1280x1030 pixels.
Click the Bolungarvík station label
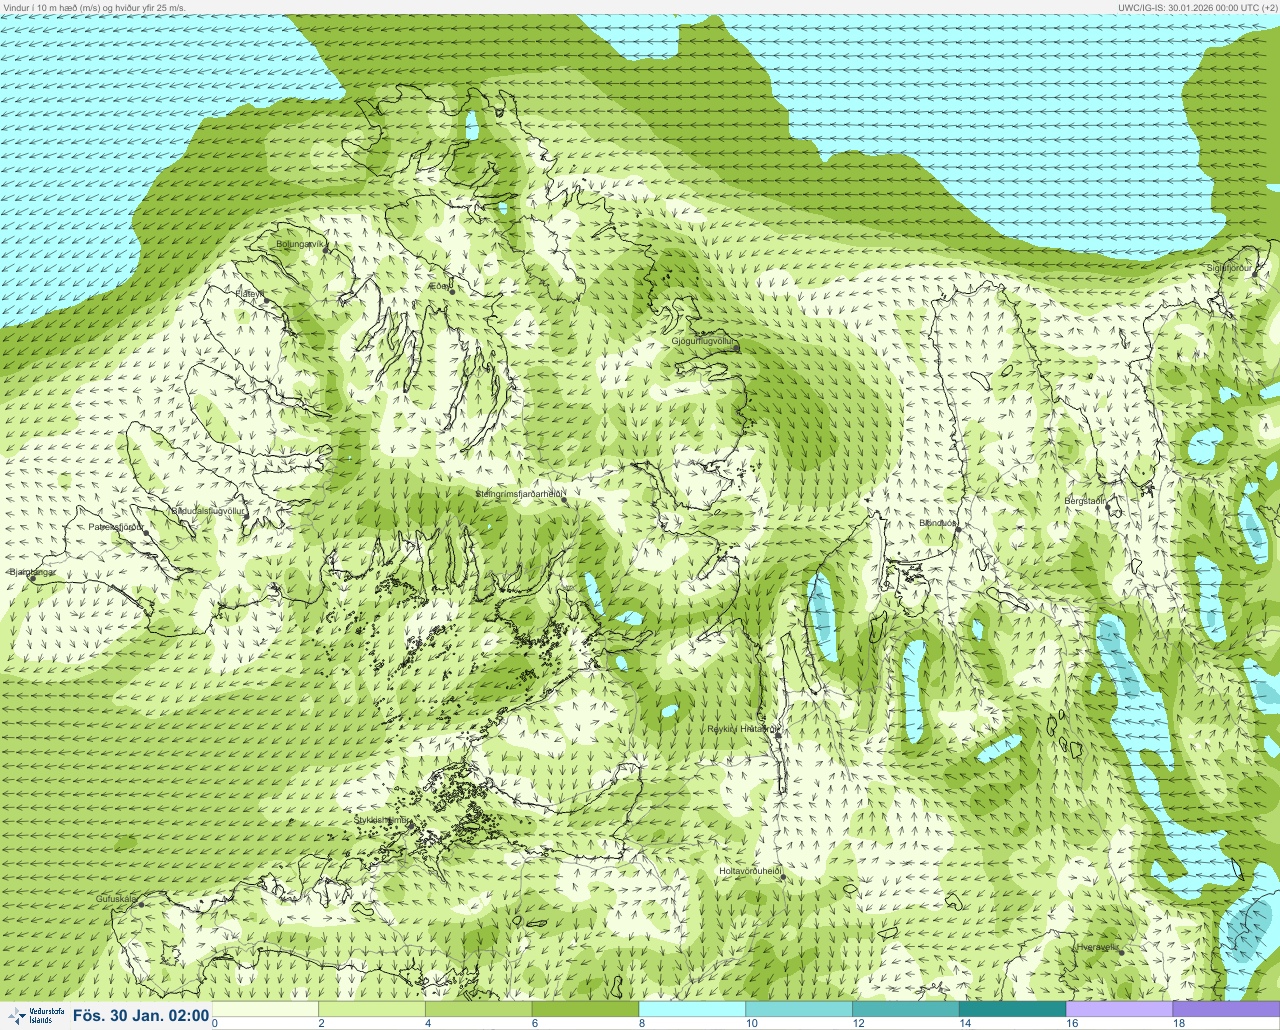tap(300, 244)
